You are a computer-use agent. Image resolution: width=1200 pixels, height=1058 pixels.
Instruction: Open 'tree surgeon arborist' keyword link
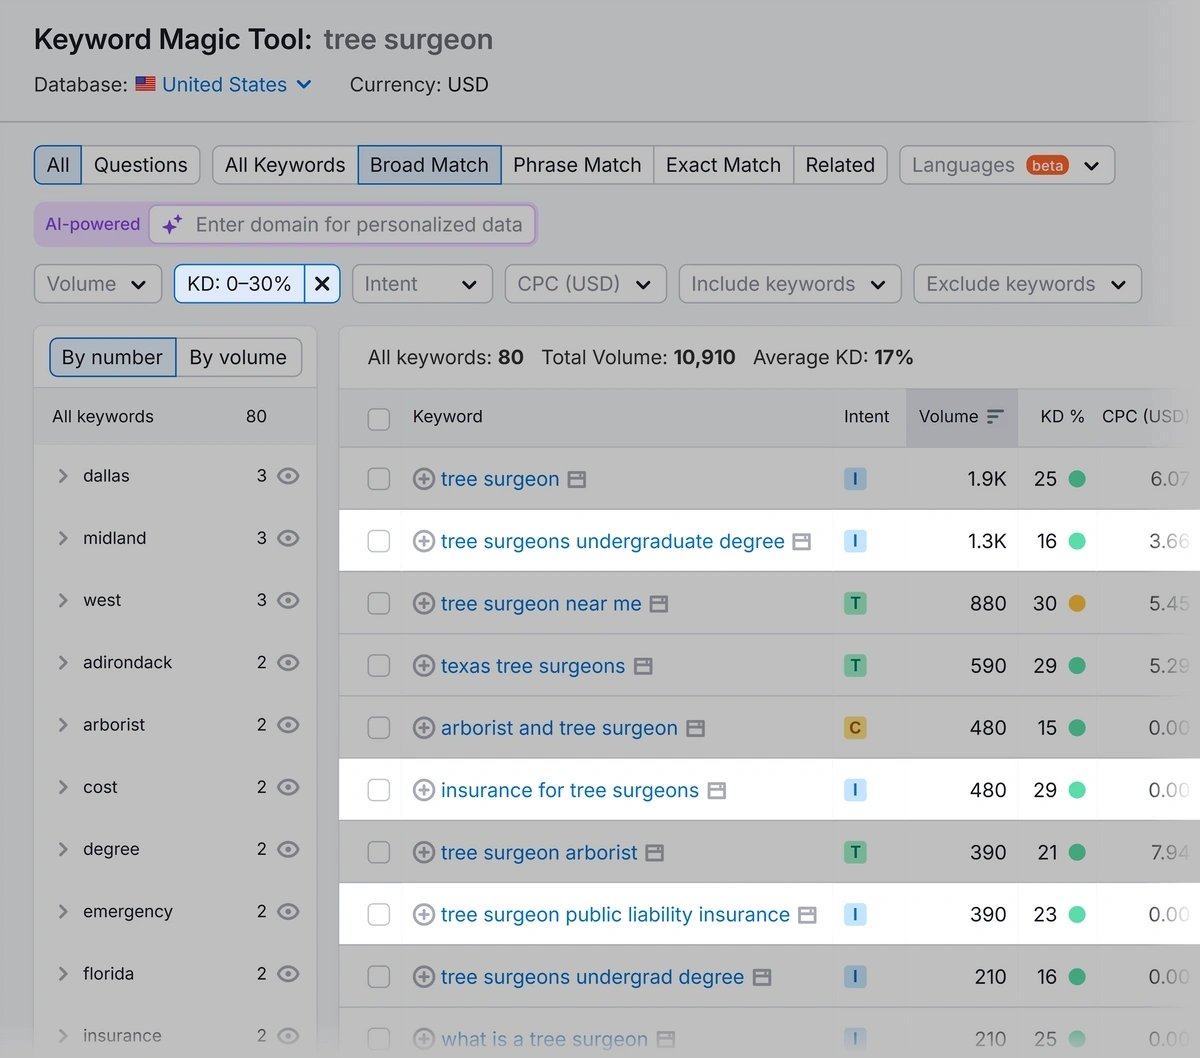539,853
